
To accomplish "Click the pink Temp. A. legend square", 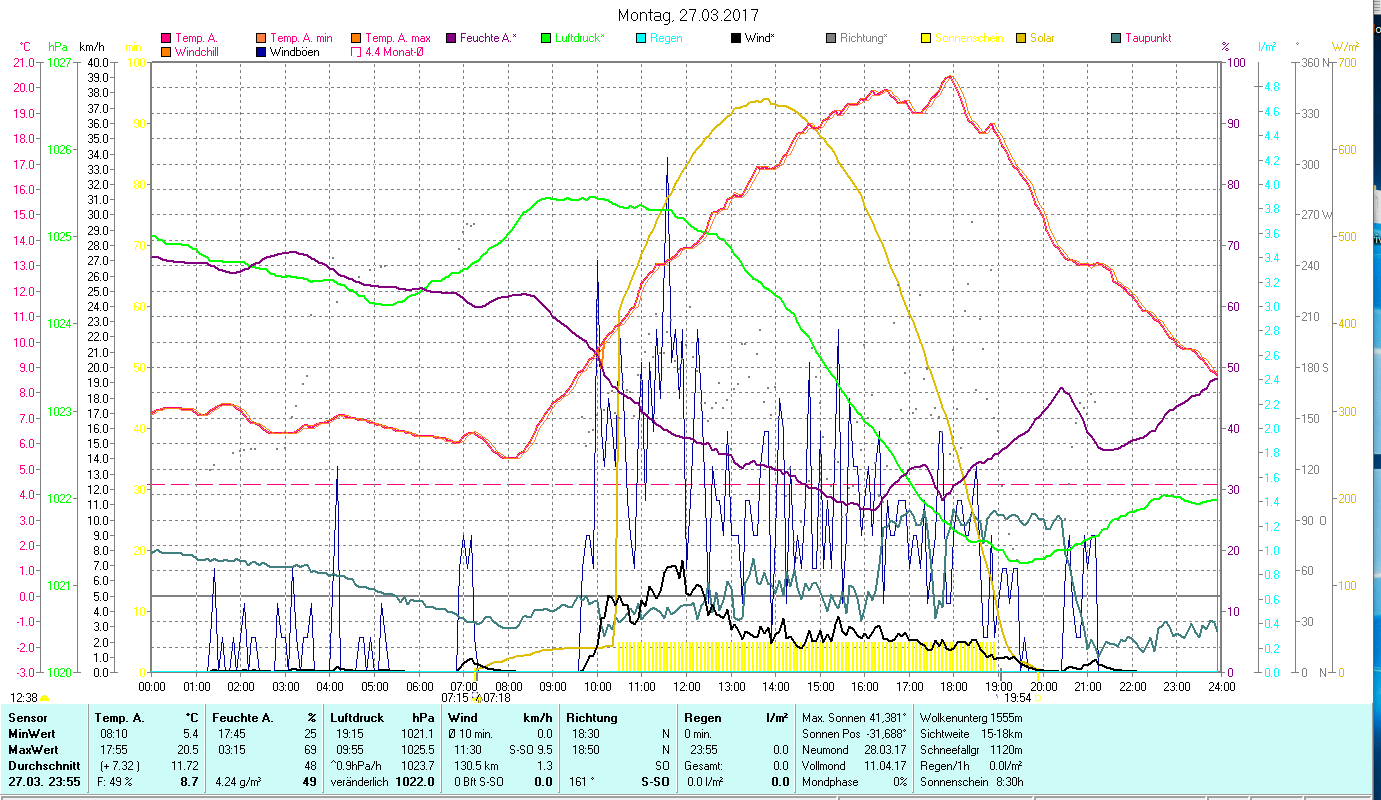I will (166, 38).
